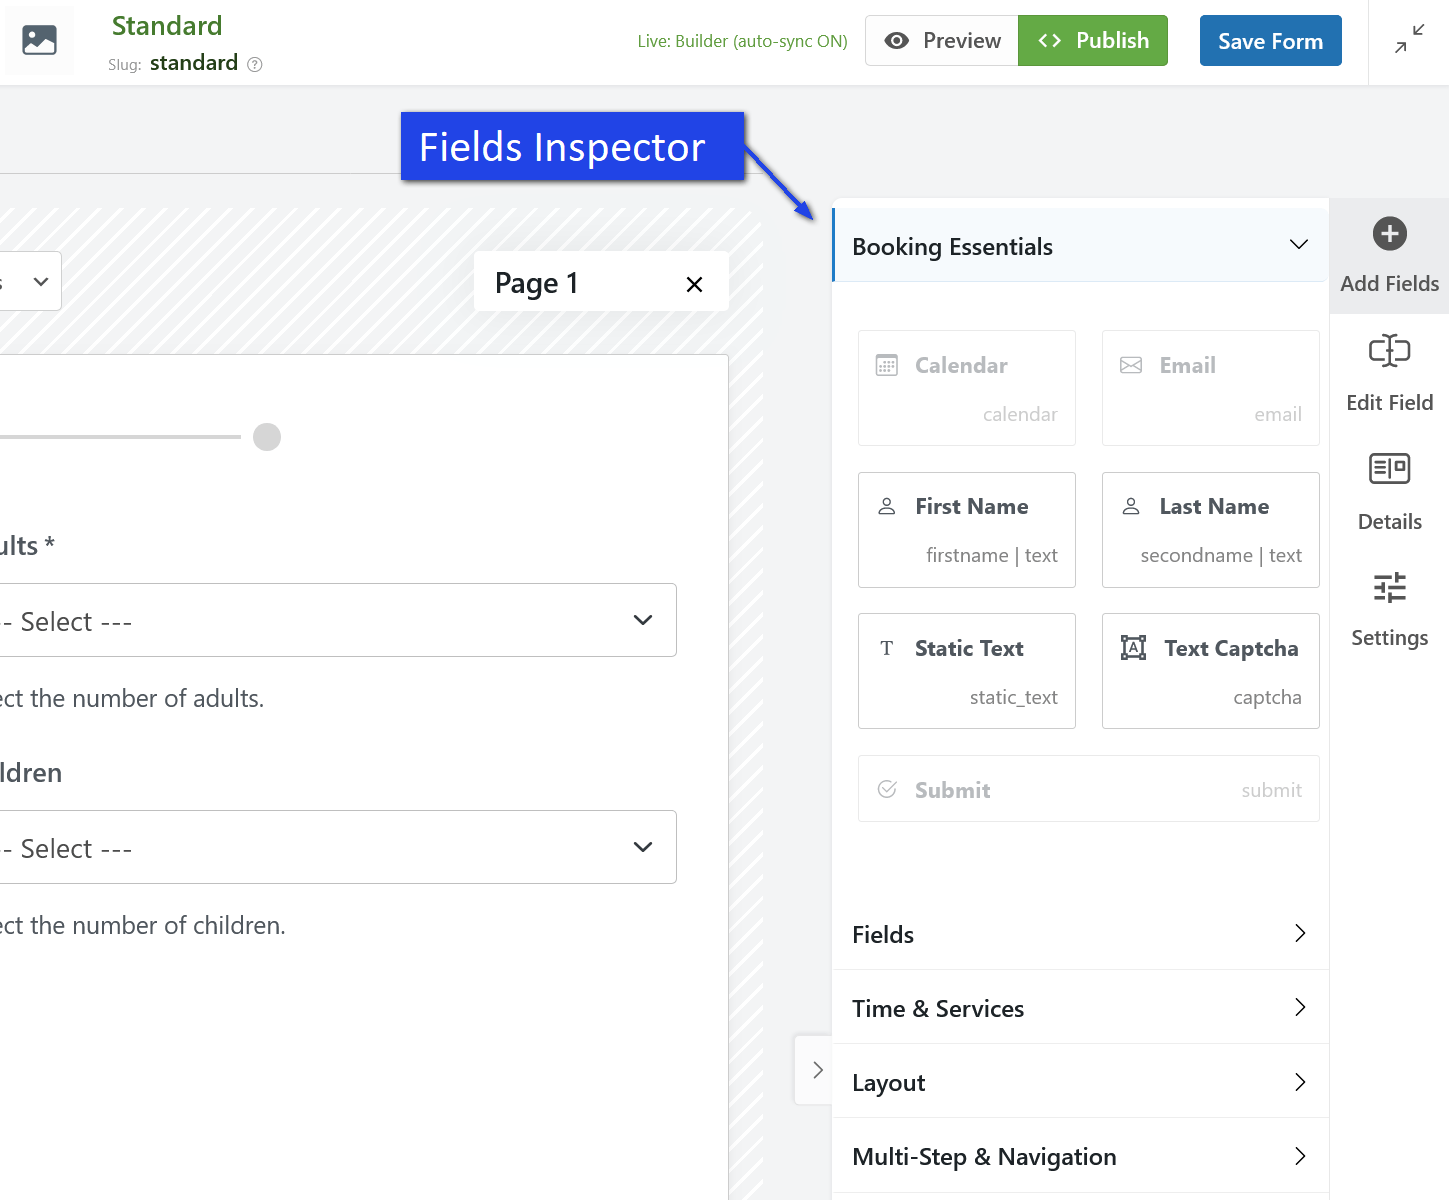This screenshot has height=1200, width=1449.
Task: Add the Text Captcha field
Action: point(1210,670)
